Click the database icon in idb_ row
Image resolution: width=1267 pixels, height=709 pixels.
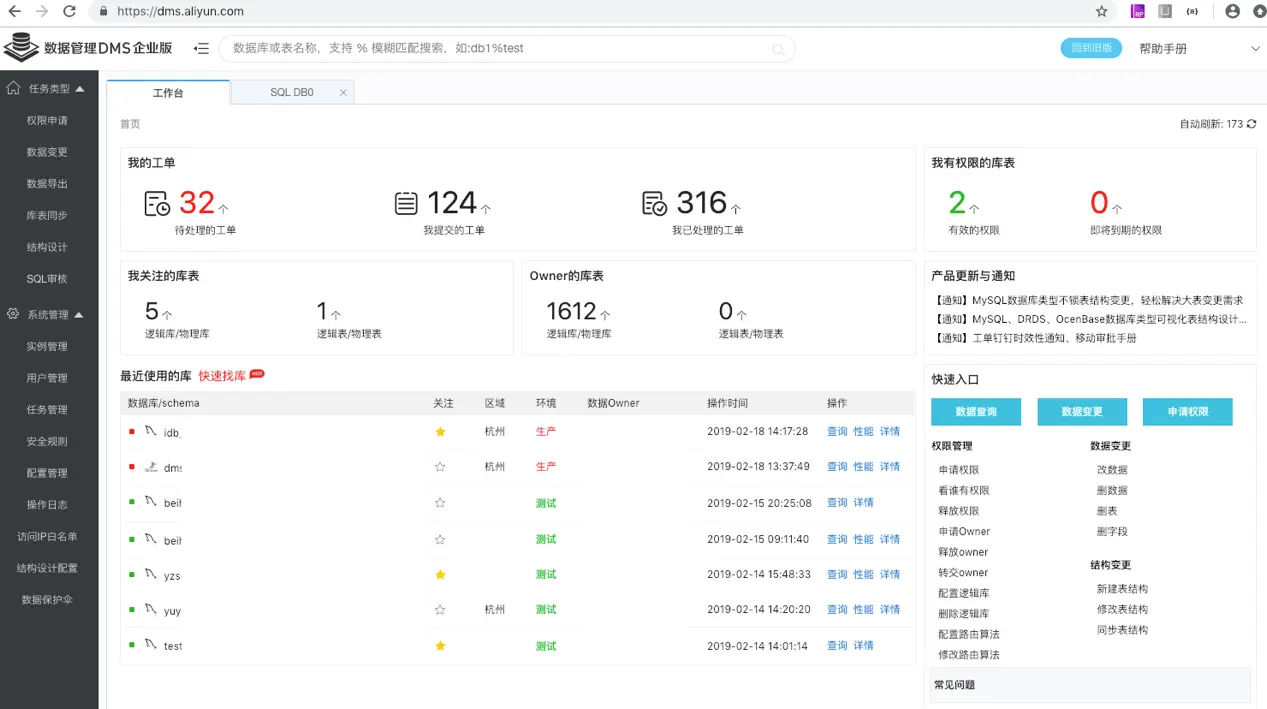151,431
